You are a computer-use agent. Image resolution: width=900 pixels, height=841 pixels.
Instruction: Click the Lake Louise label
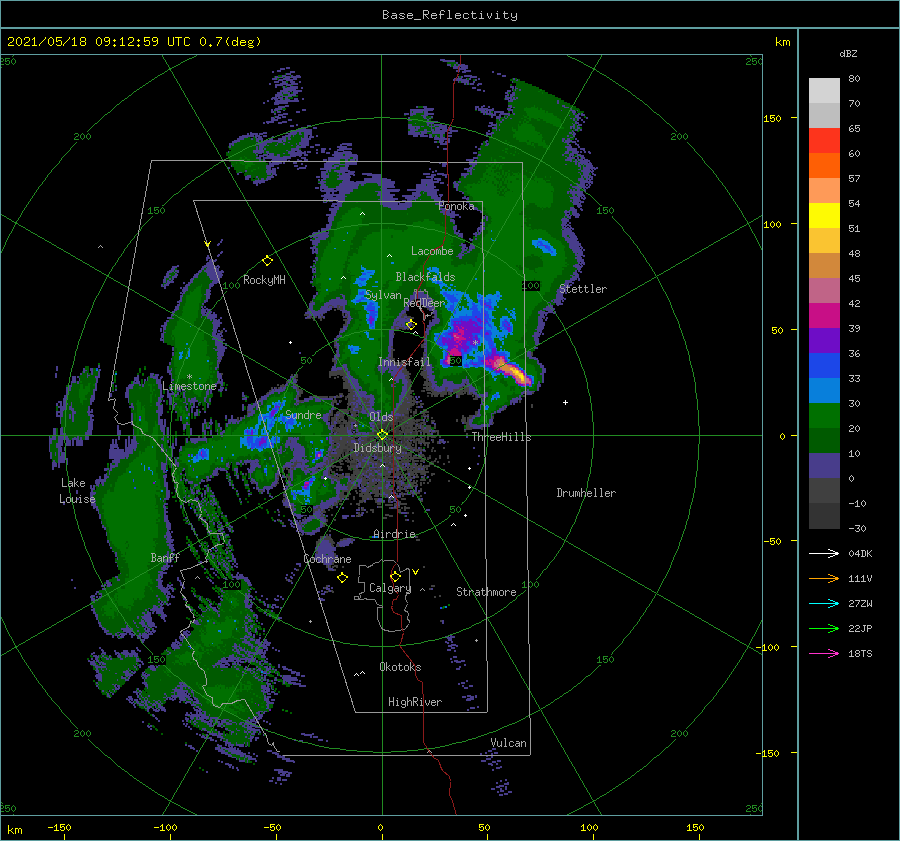tap(77, 491)
